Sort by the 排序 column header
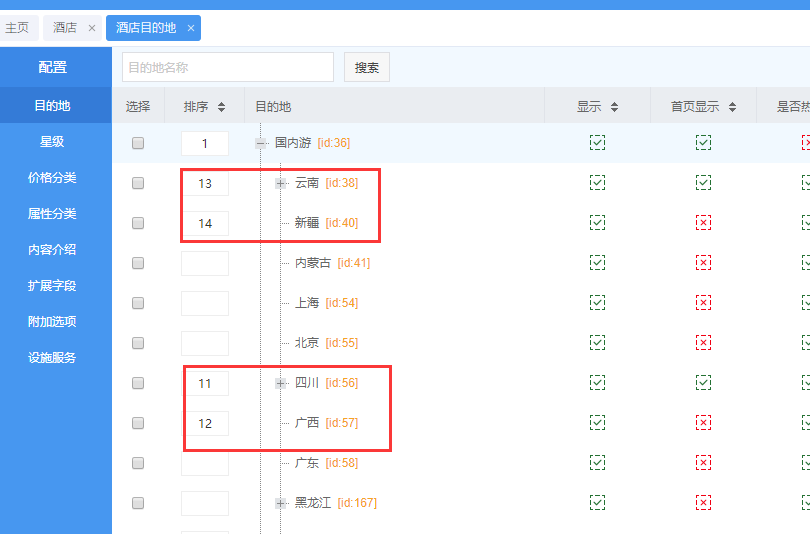The width and height of the screenshot is (810, 534). click(x=204, y=107)
